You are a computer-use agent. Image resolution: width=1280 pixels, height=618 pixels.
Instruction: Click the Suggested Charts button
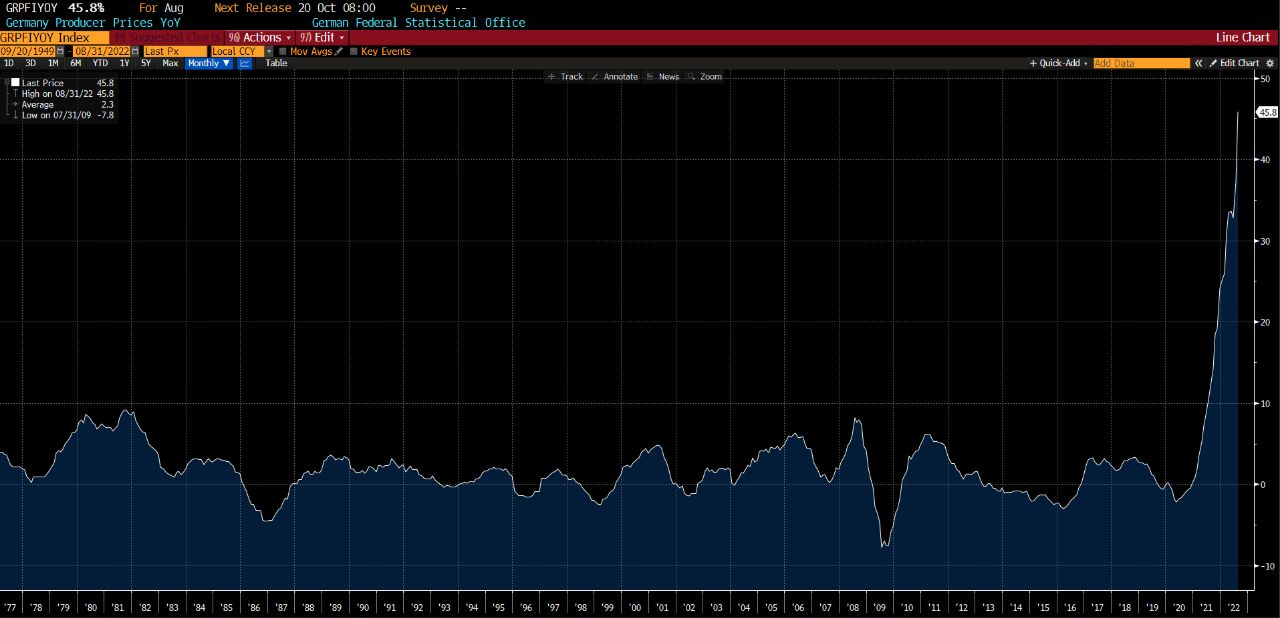(x=166, y=38)
